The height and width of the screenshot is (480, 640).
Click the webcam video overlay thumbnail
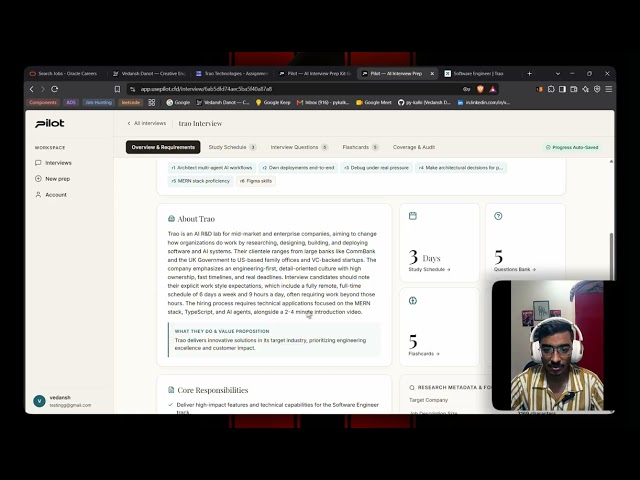tap(553, 345)
